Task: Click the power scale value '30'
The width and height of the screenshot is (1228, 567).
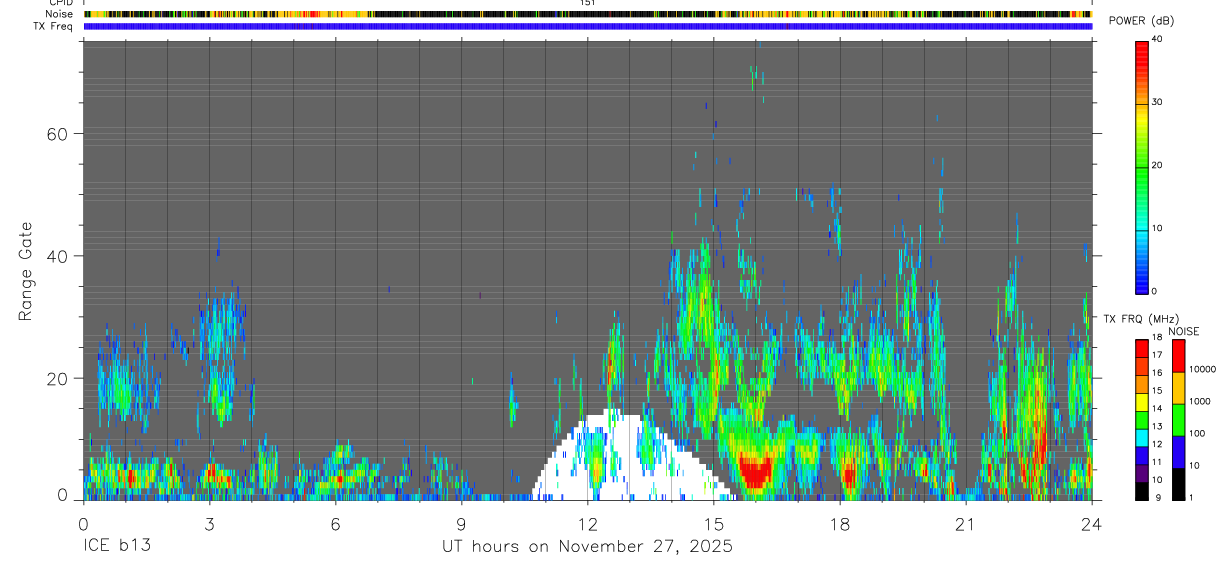Action: (x=1158, y=102)
